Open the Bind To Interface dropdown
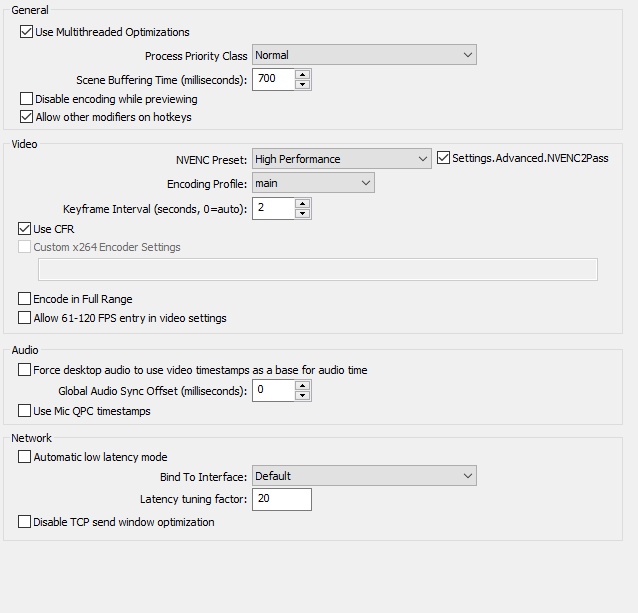The width and height of the screenshot is (638, 613). click(364, 476)
